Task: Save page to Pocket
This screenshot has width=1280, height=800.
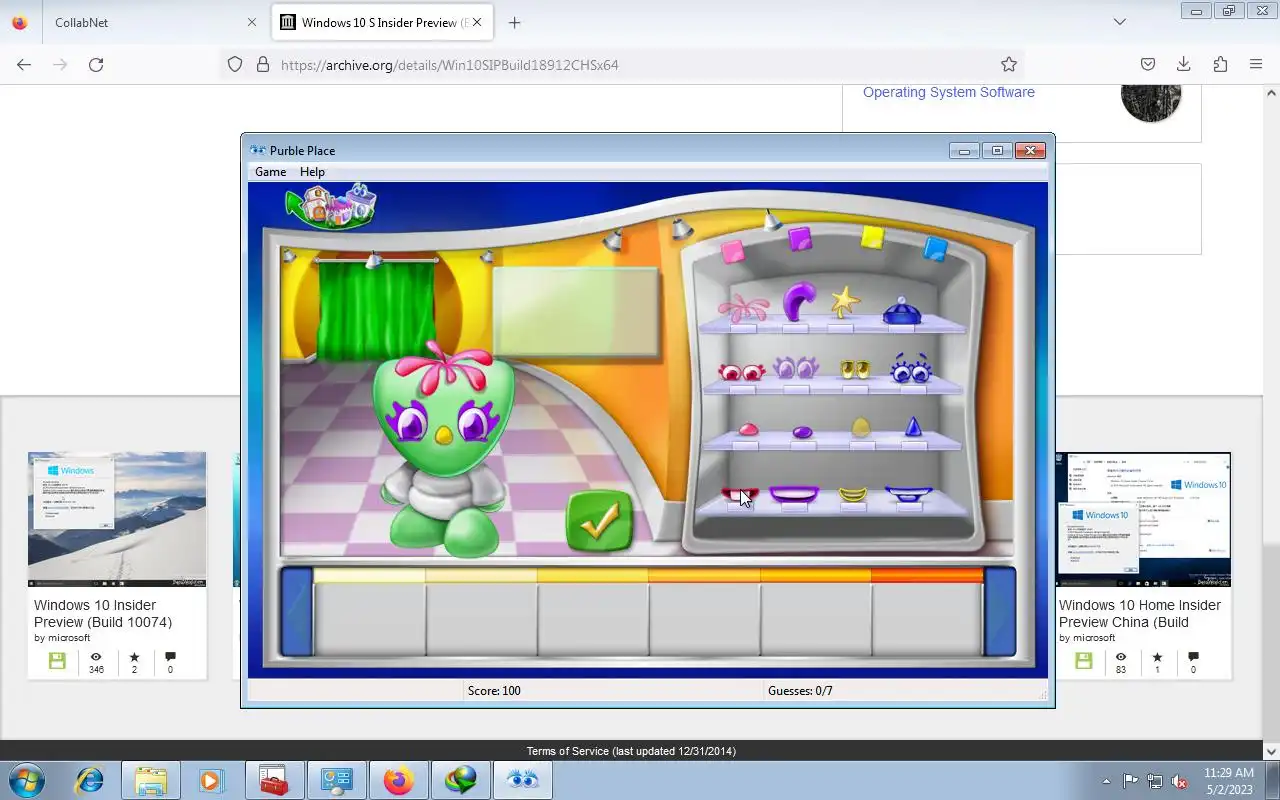Action: click(x=1148, y=64)
